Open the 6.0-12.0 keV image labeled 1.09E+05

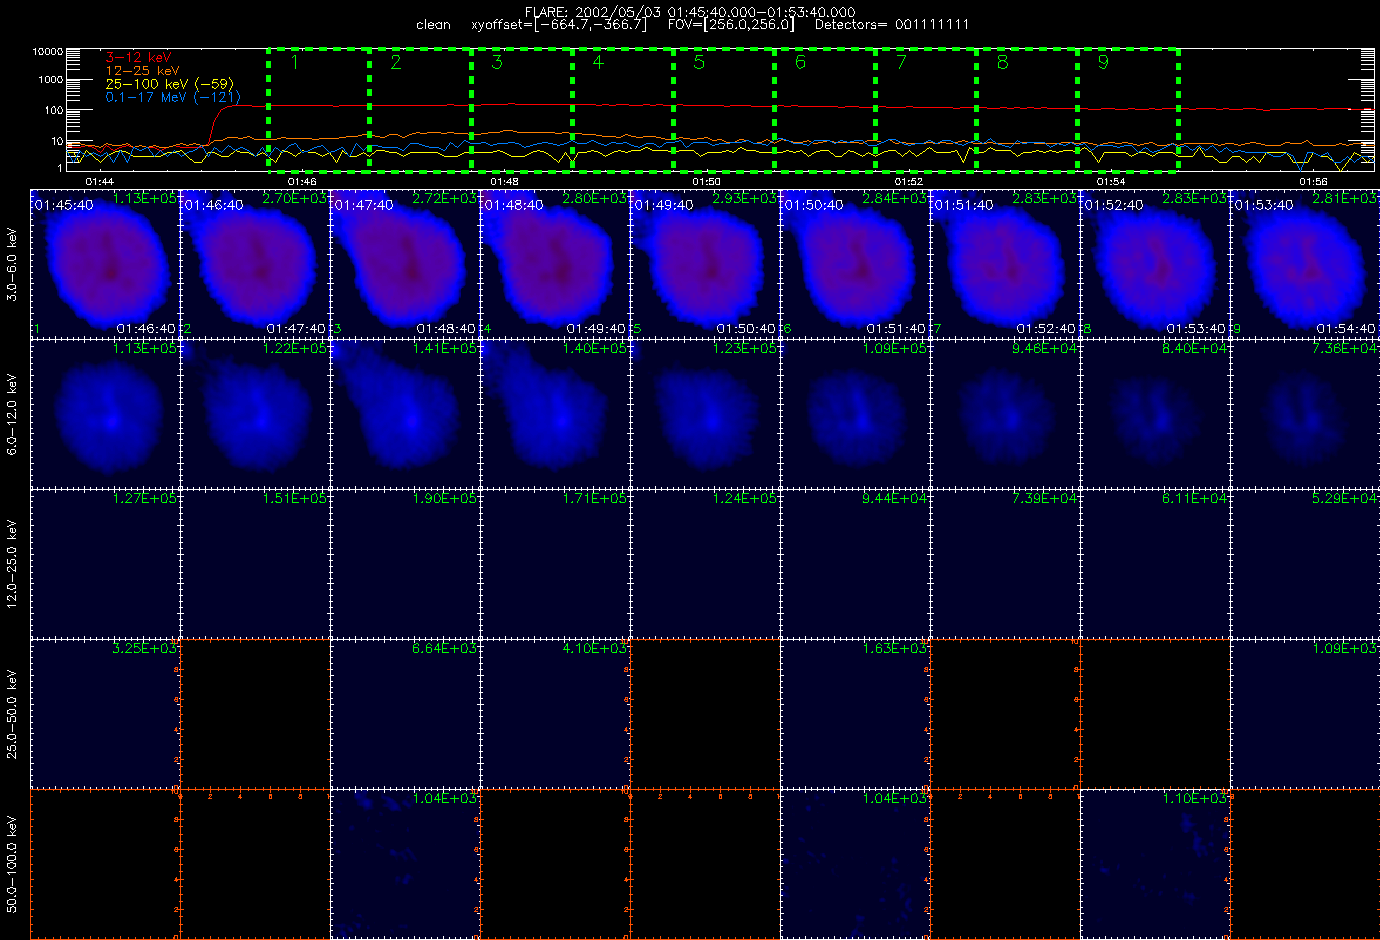855,414
